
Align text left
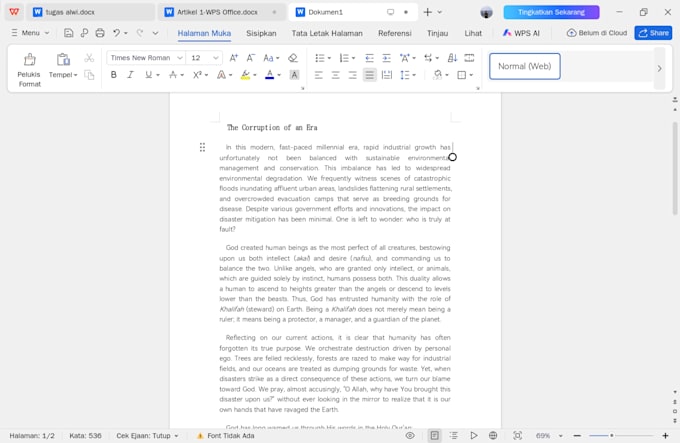(x=319, y=75)
